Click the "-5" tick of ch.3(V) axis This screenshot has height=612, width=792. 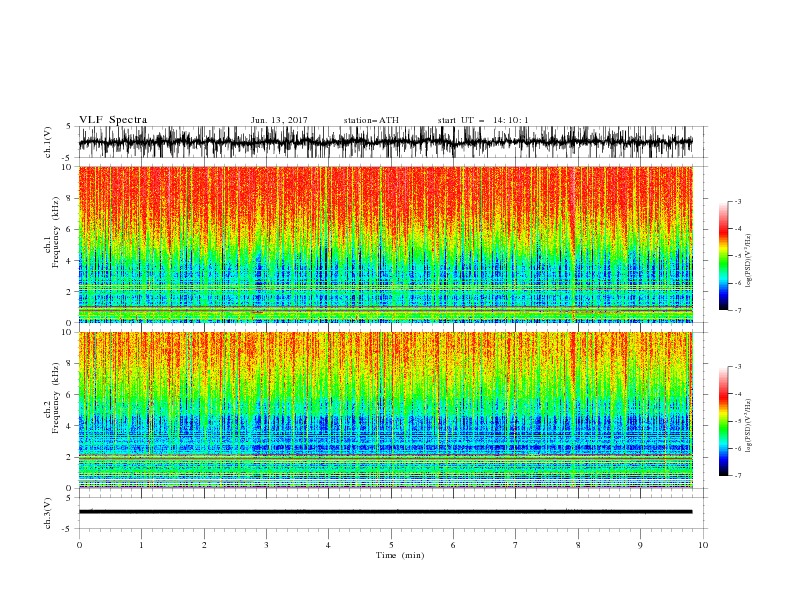click(x=68, y=529)
